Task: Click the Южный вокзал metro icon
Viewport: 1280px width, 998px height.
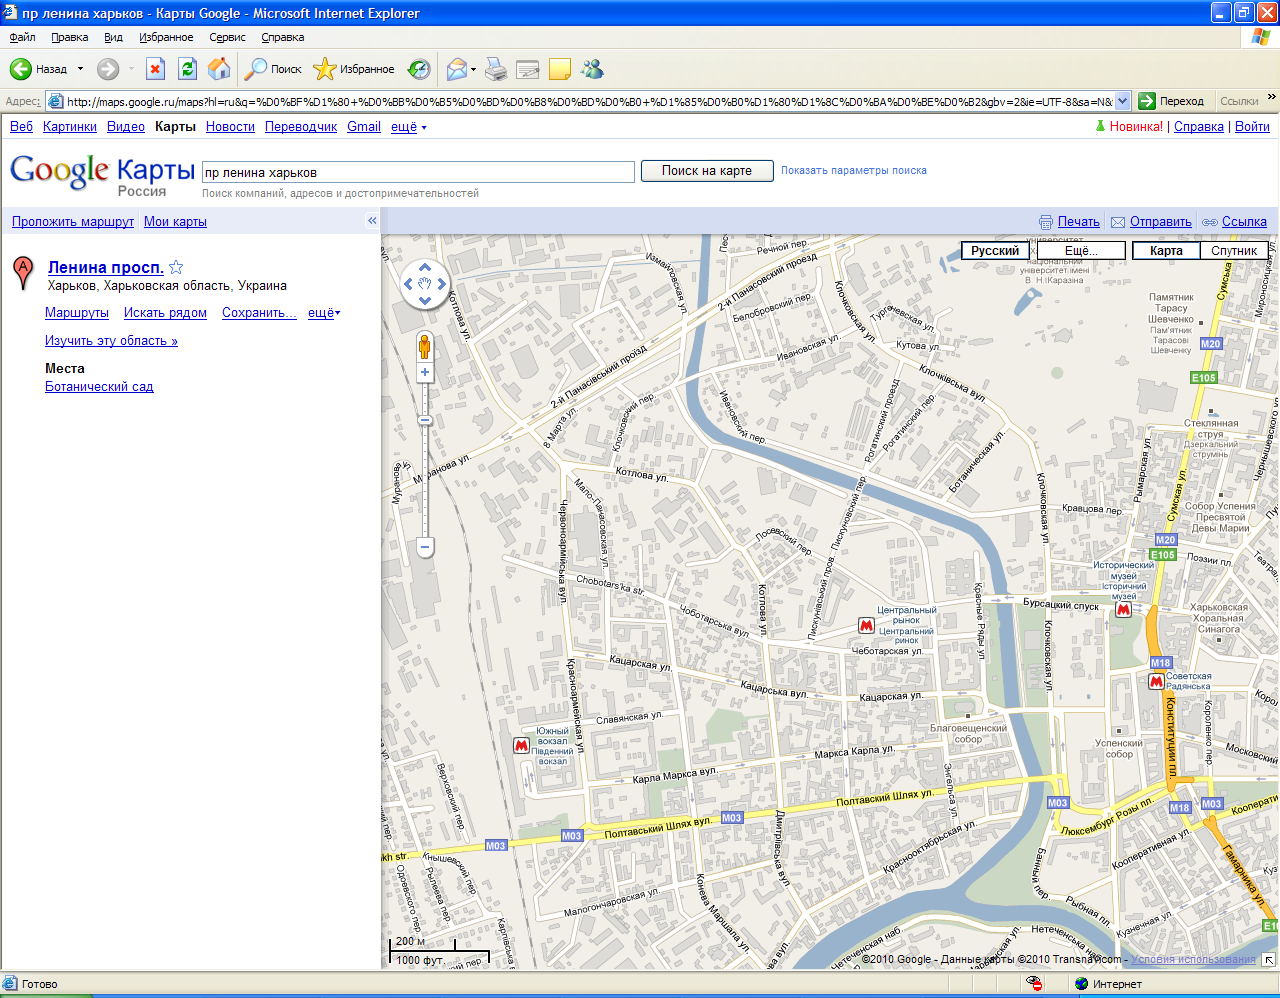Action: (521, 746)
